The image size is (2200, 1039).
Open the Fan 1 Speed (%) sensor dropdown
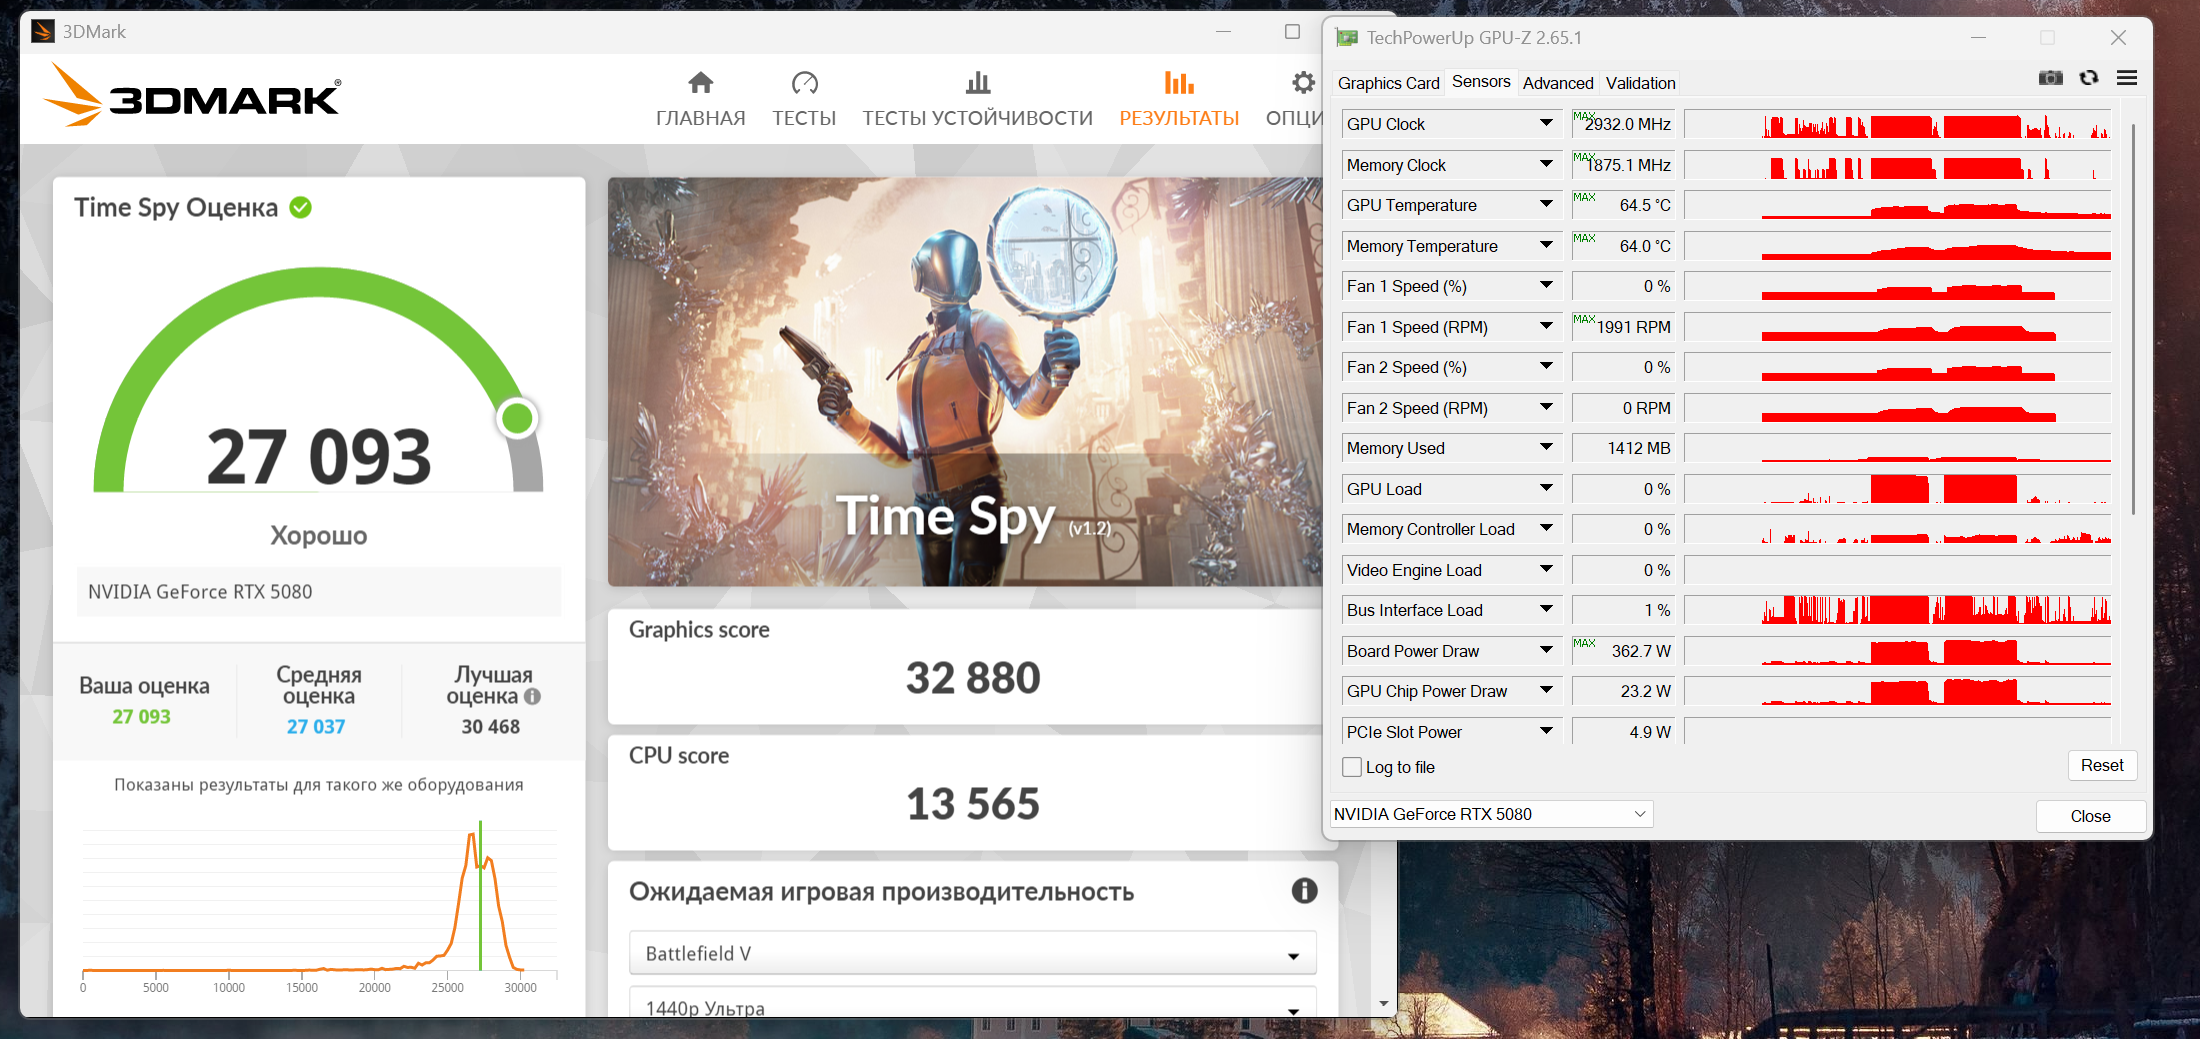(1546, 285)
